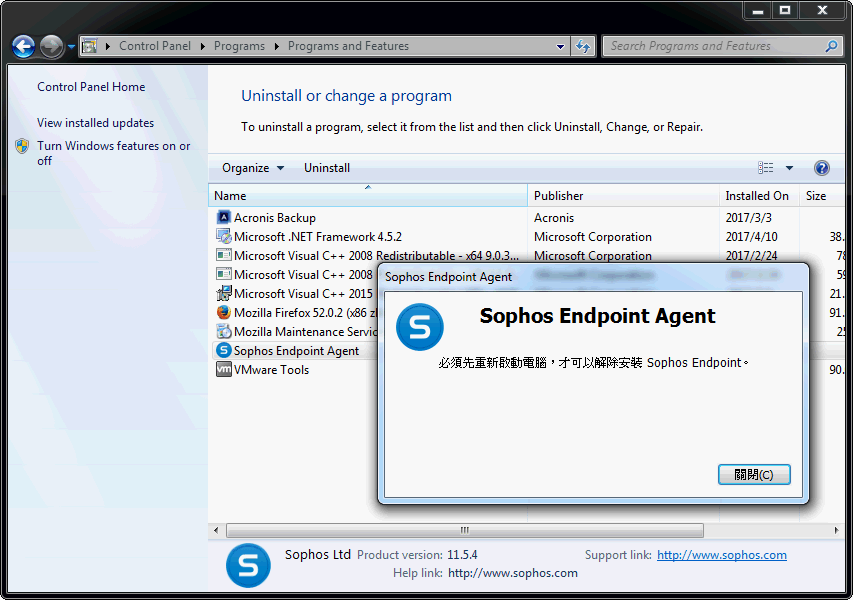The image size is (853, 600).
Task: Click Uninstall in the toolbar
Action: pyautogui.click(x=327, y=168)
